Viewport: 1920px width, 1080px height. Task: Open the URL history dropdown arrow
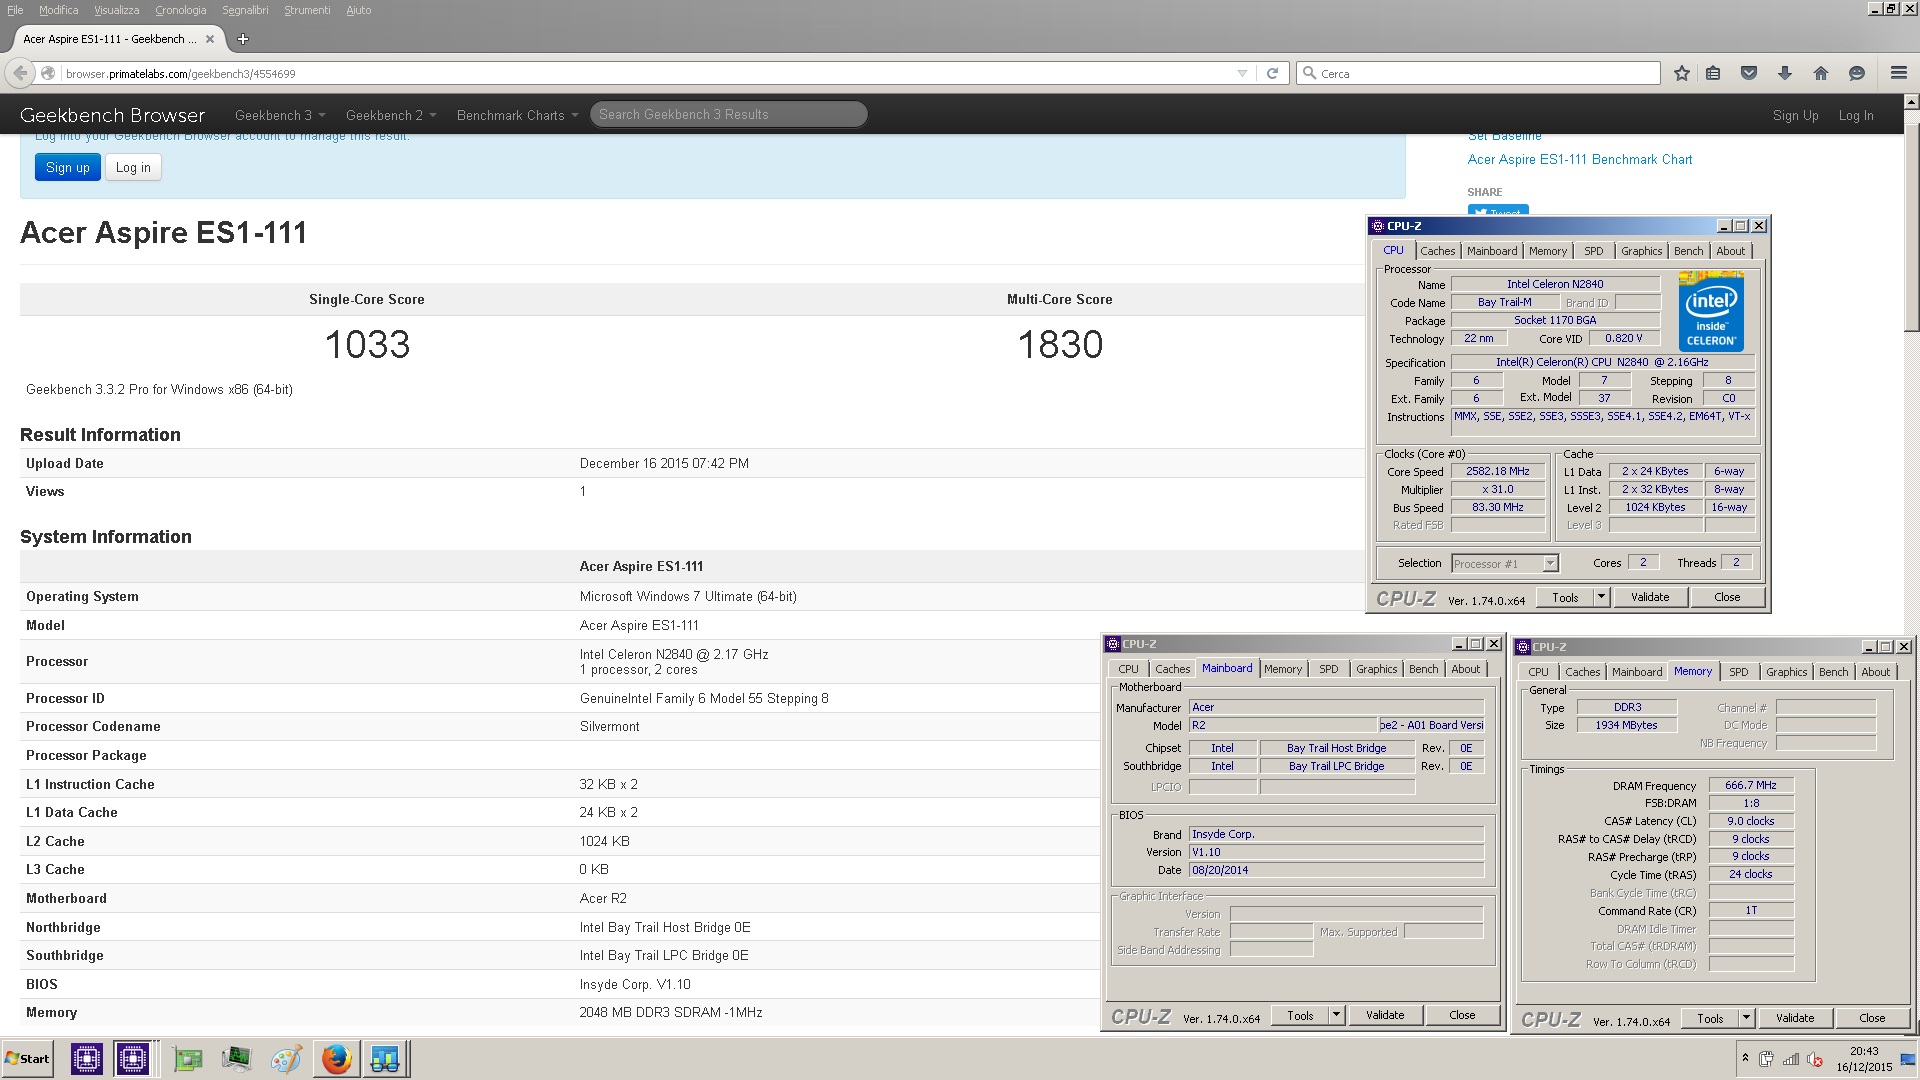(1242, 73)
